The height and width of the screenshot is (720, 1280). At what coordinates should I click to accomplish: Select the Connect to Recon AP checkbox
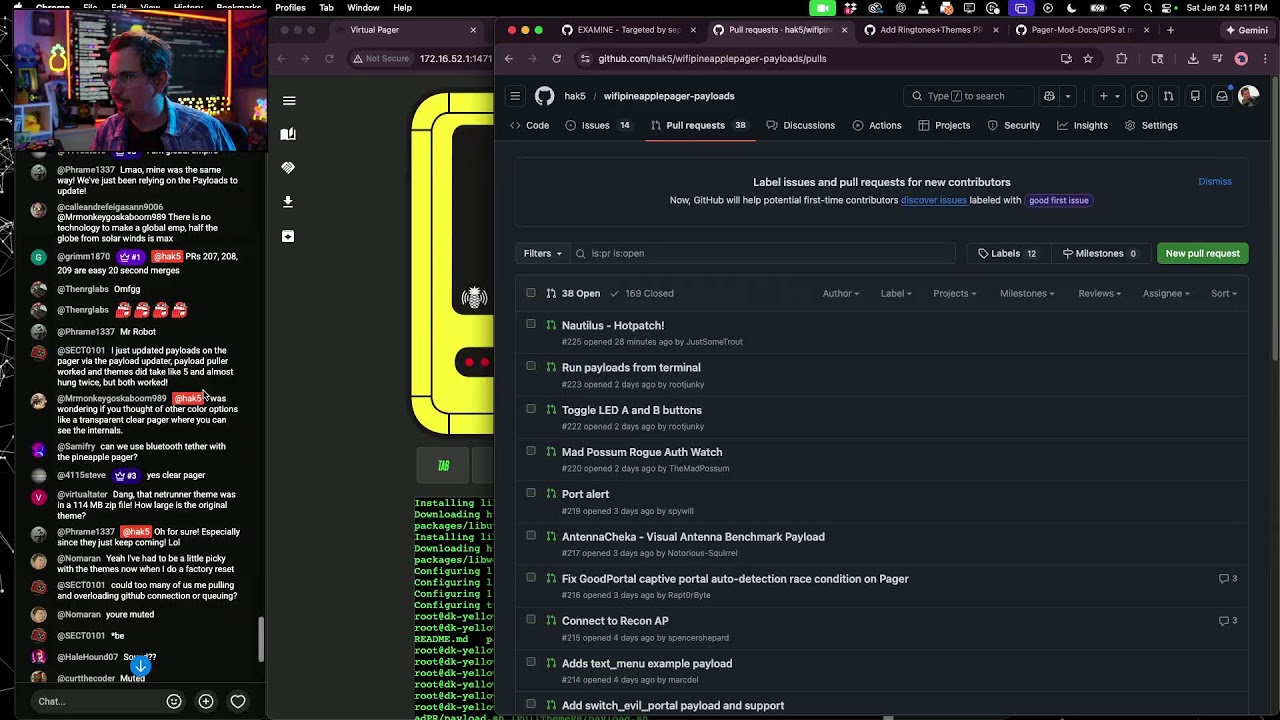(x=531, y=620)
